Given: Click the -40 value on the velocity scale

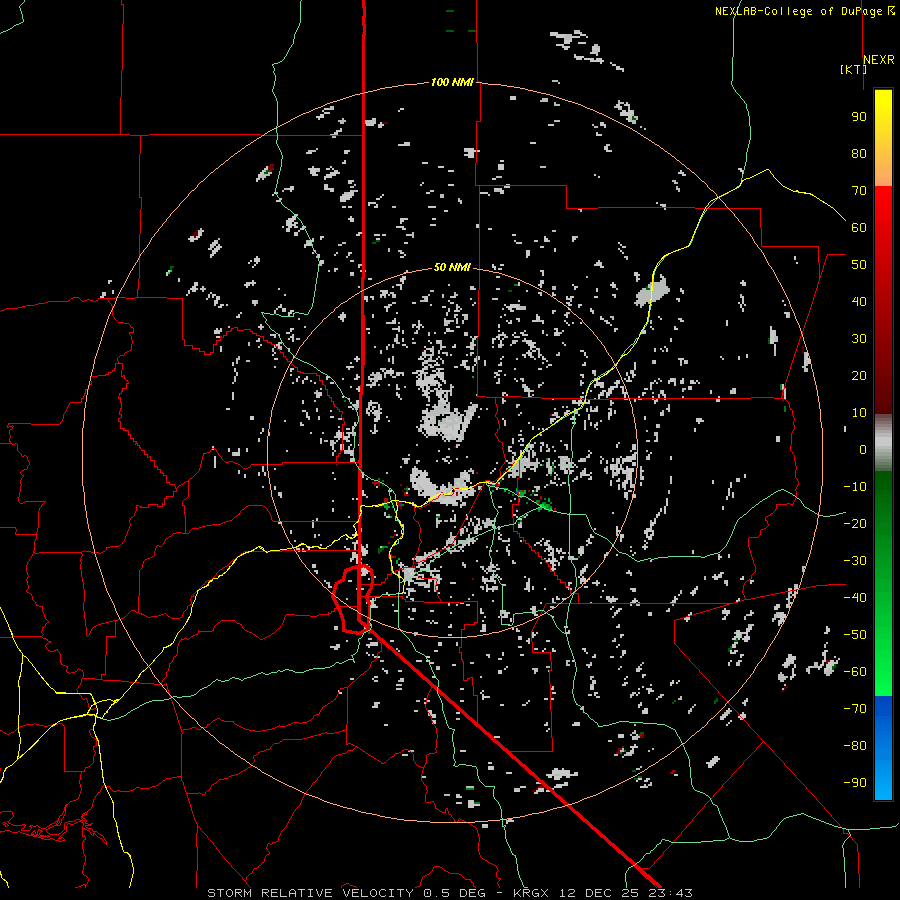Looking at the screenshot, I should (855, 598).
